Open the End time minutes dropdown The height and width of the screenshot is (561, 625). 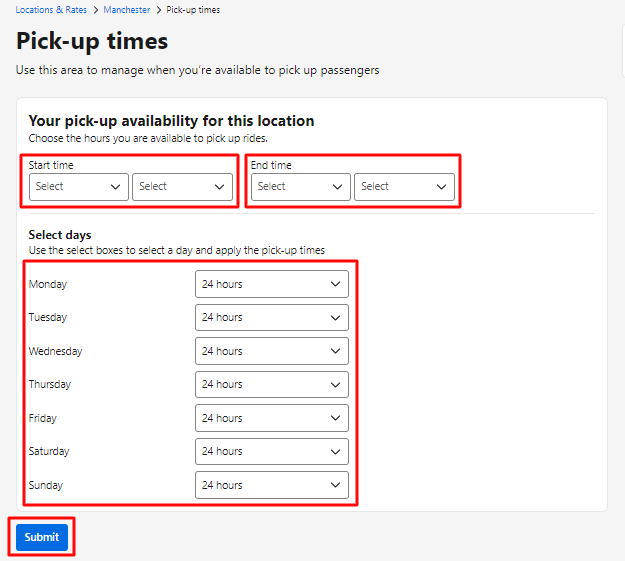click(x=404, y=187)
